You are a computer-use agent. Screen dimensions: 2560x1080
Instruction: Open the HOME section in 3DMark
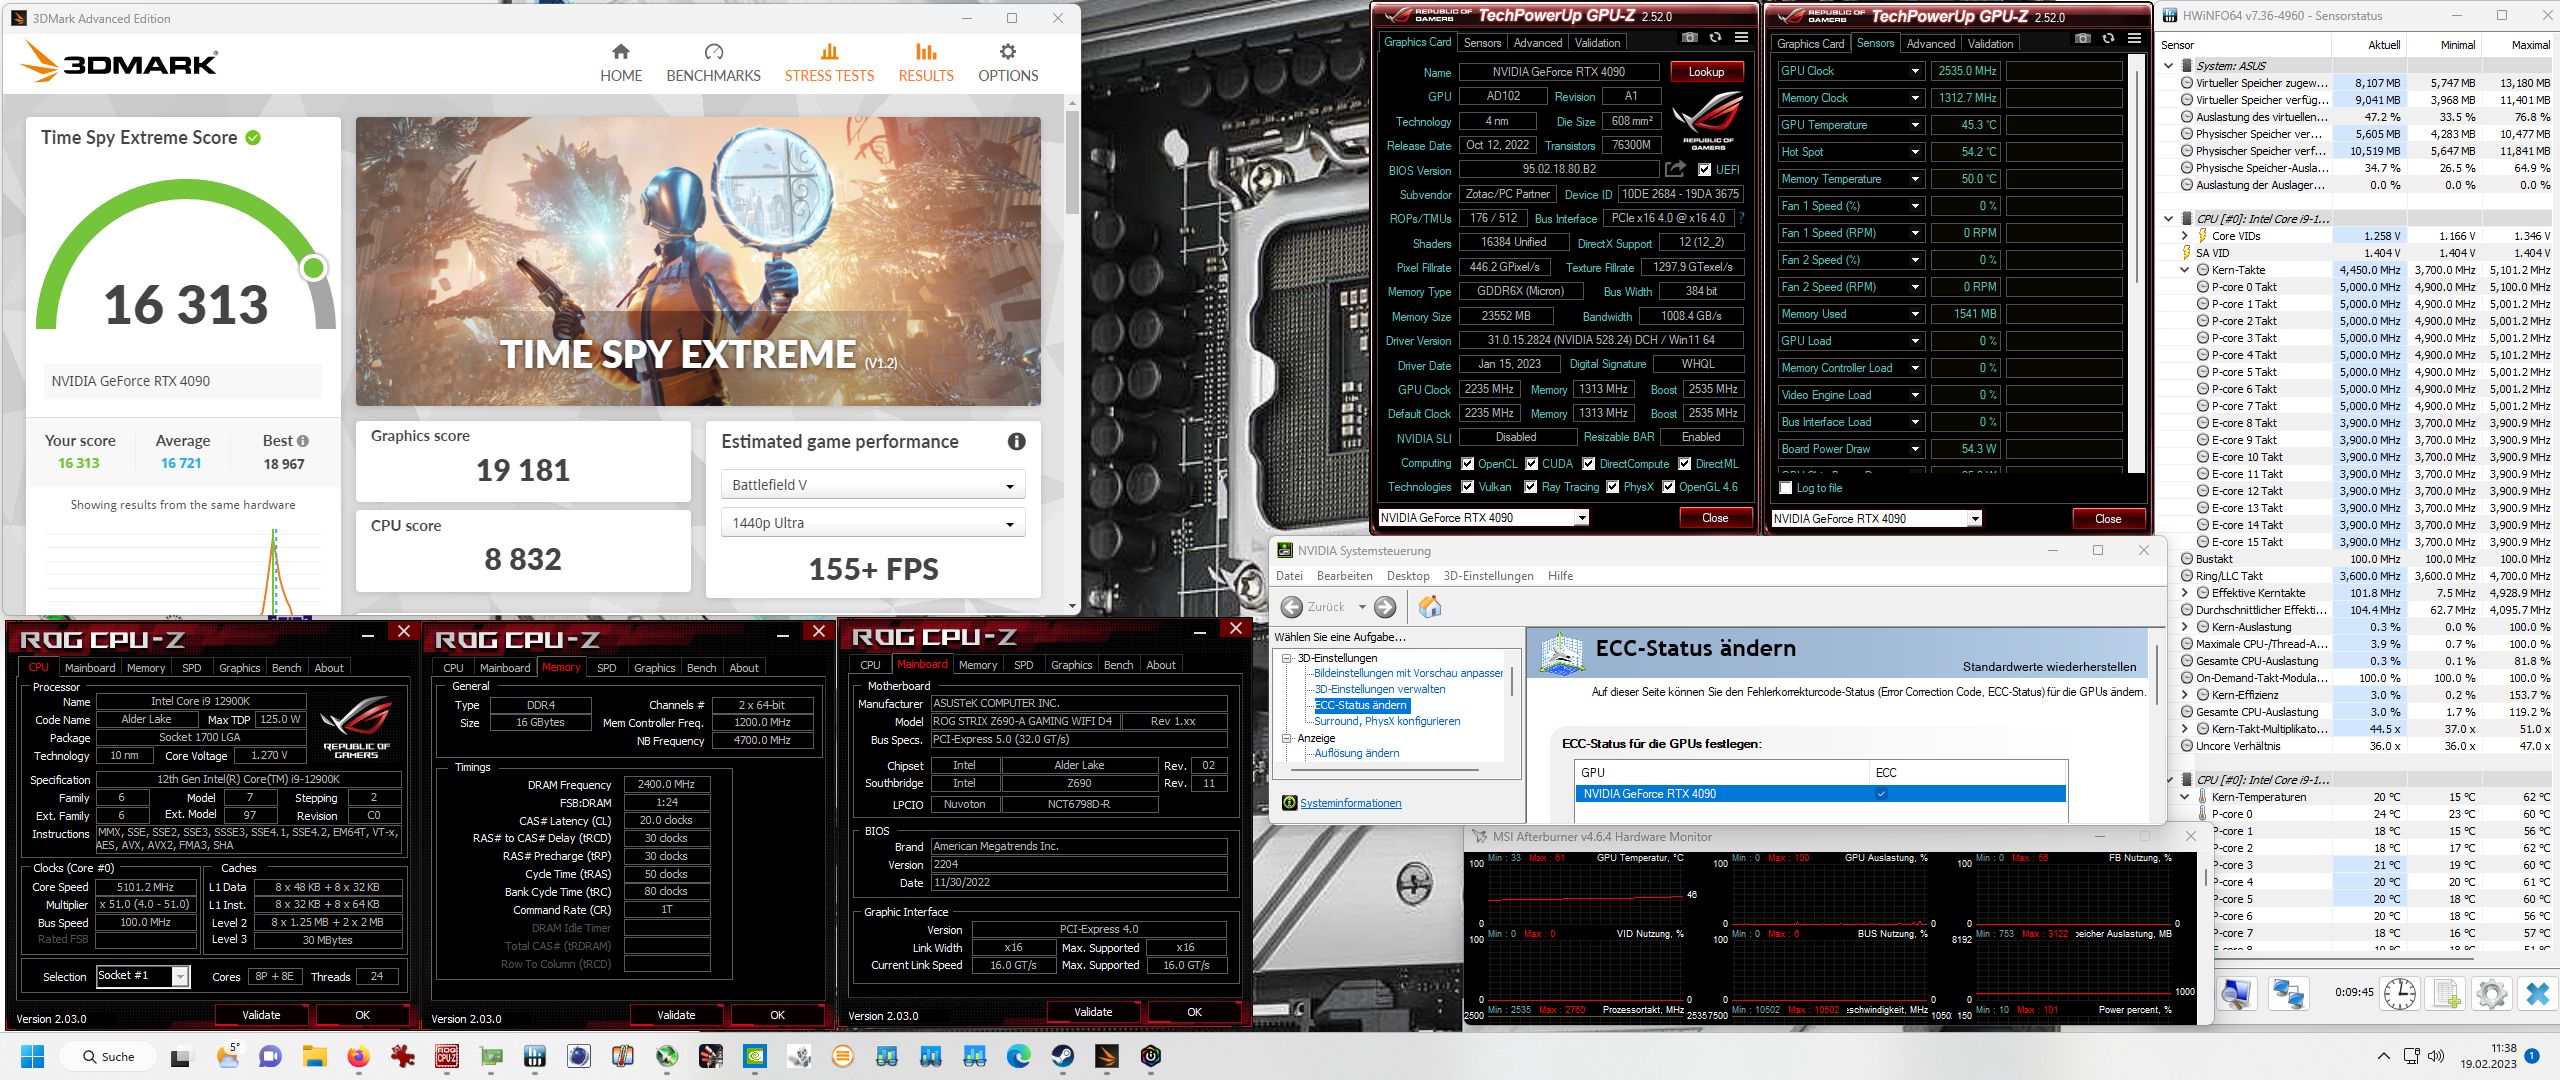[x=620, y=63]
